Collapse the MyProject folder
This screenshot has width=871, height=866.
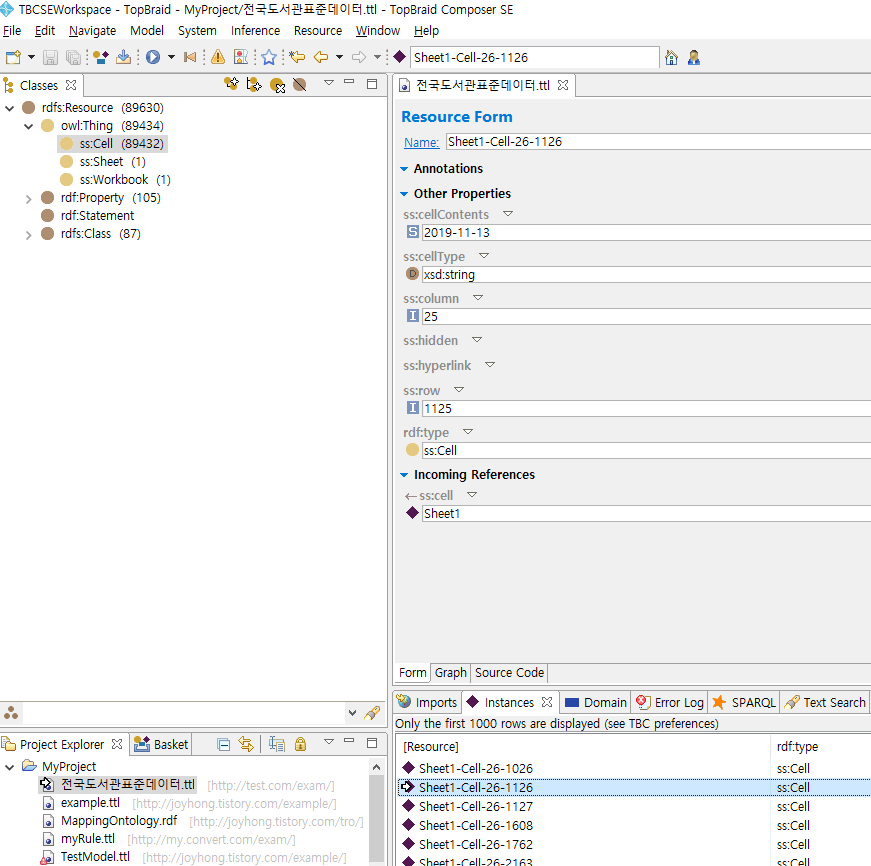click(x=9, y=767)
